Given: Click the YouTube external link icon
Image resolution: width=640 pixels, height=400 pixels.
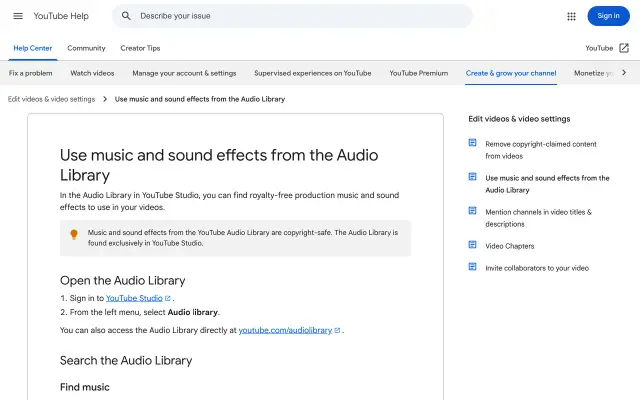Looking at the screenshot, I should tap(624, 48).
